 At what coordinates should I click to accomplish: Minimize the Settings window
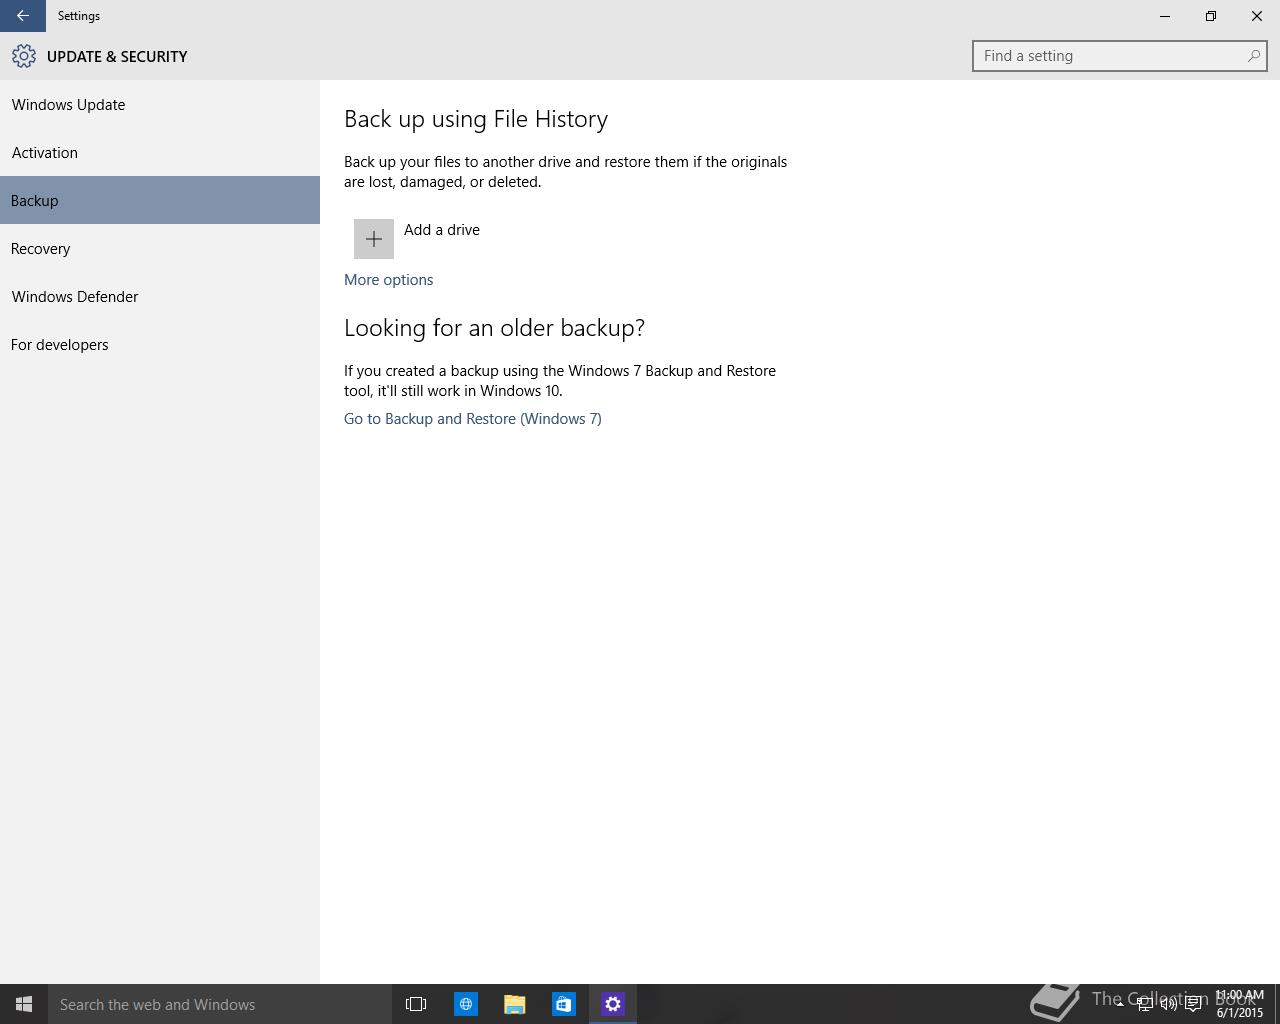(1165, 16)
